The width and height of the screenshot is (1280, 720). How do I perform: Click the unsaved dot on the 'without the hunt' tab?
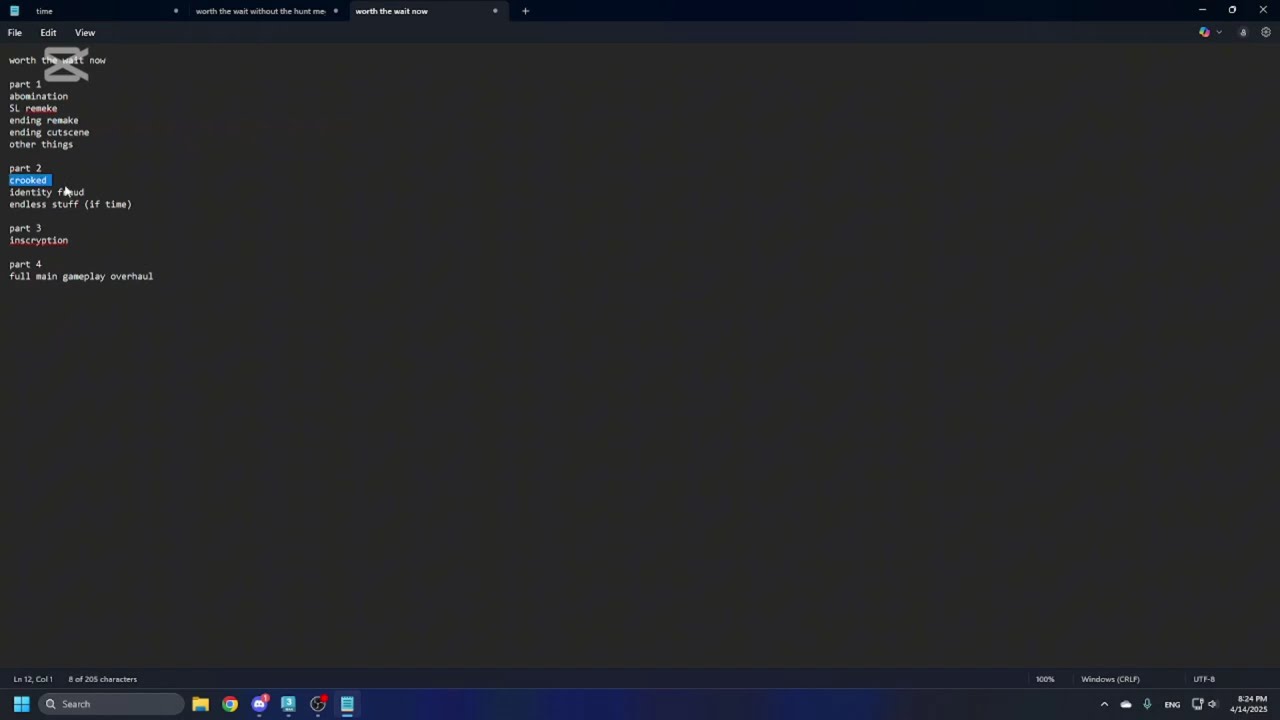(335, 11)
